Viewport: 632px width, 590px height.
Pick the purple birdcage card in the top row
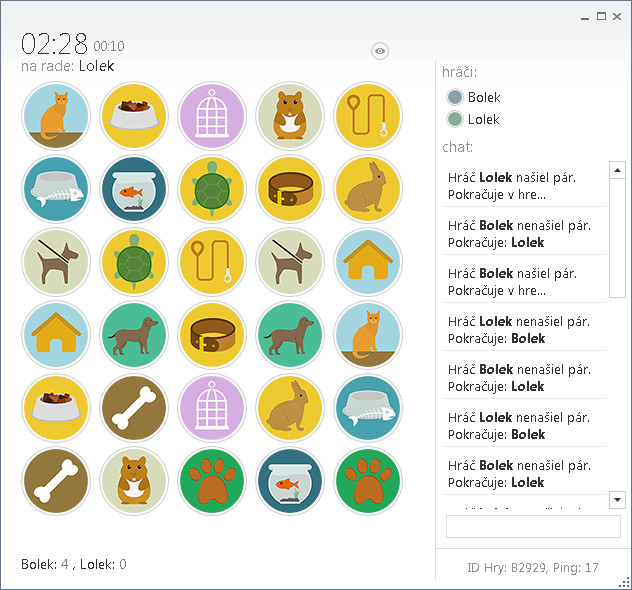(x=212, y=116)
